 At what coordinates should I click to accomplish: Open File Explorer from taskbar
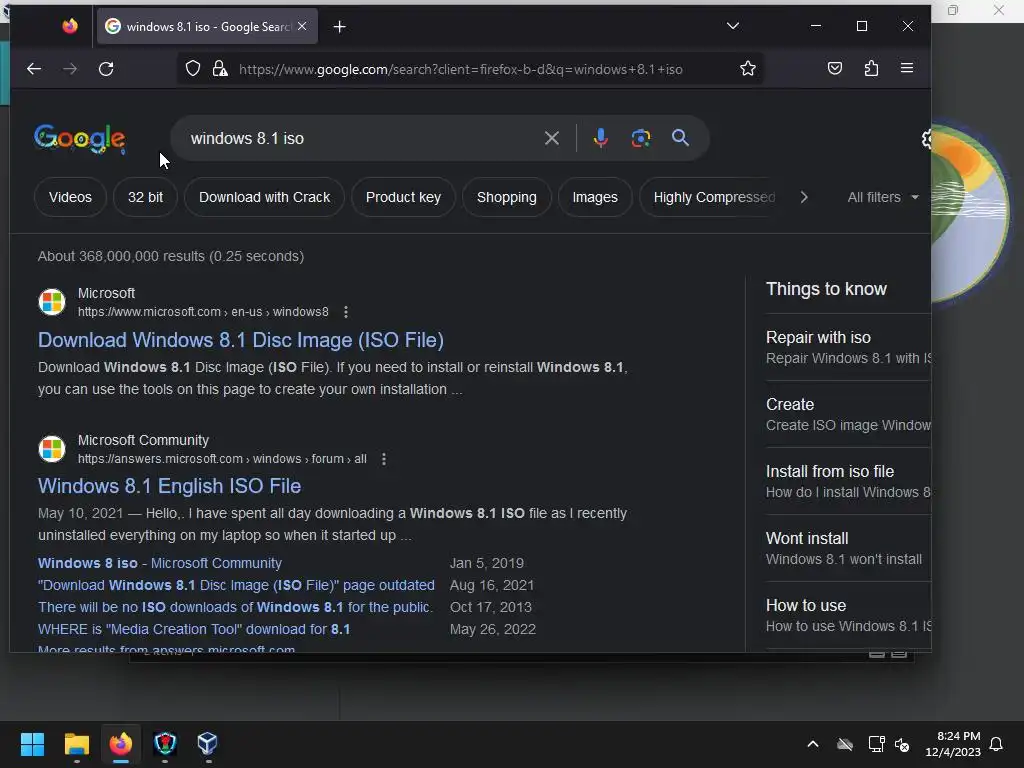[76, 744]
